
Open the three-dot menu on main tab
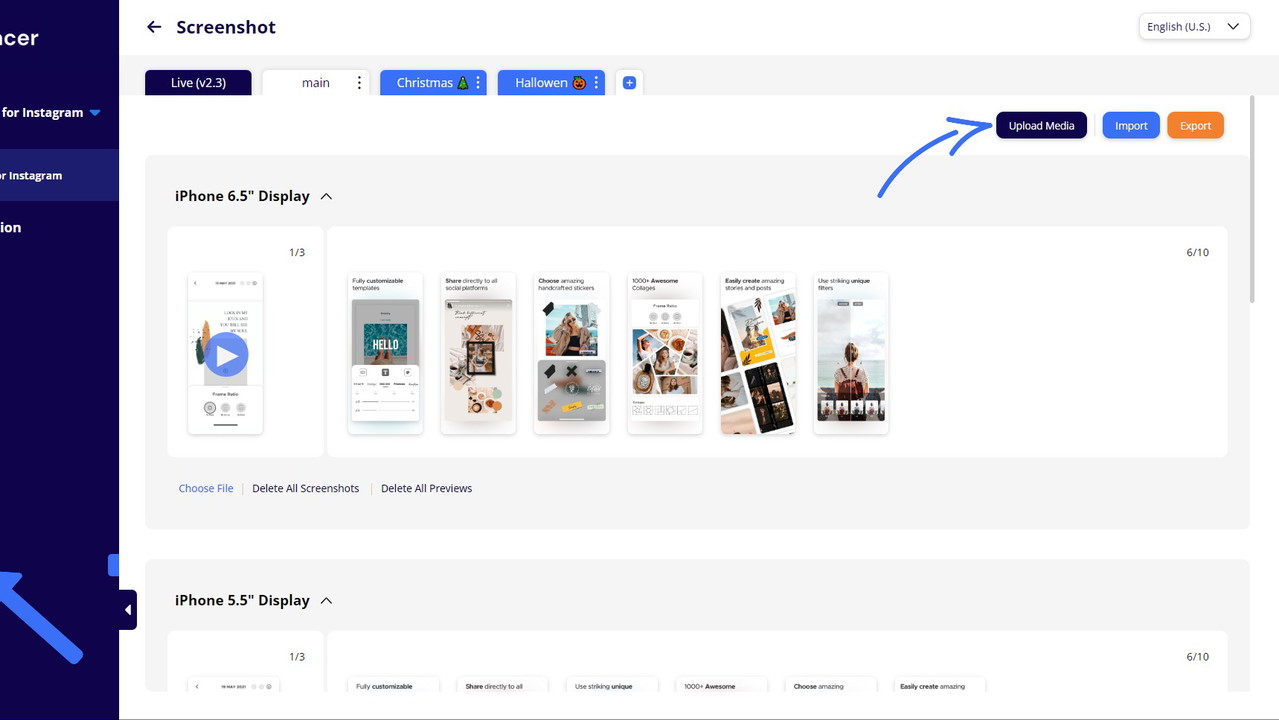click(x=360, y=83)
